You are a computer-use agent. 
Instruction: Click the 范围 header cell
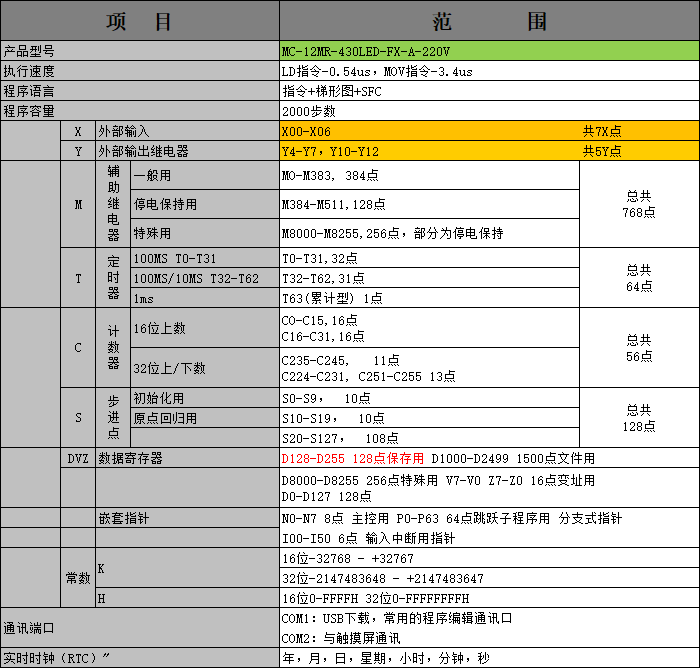(489, 21)
